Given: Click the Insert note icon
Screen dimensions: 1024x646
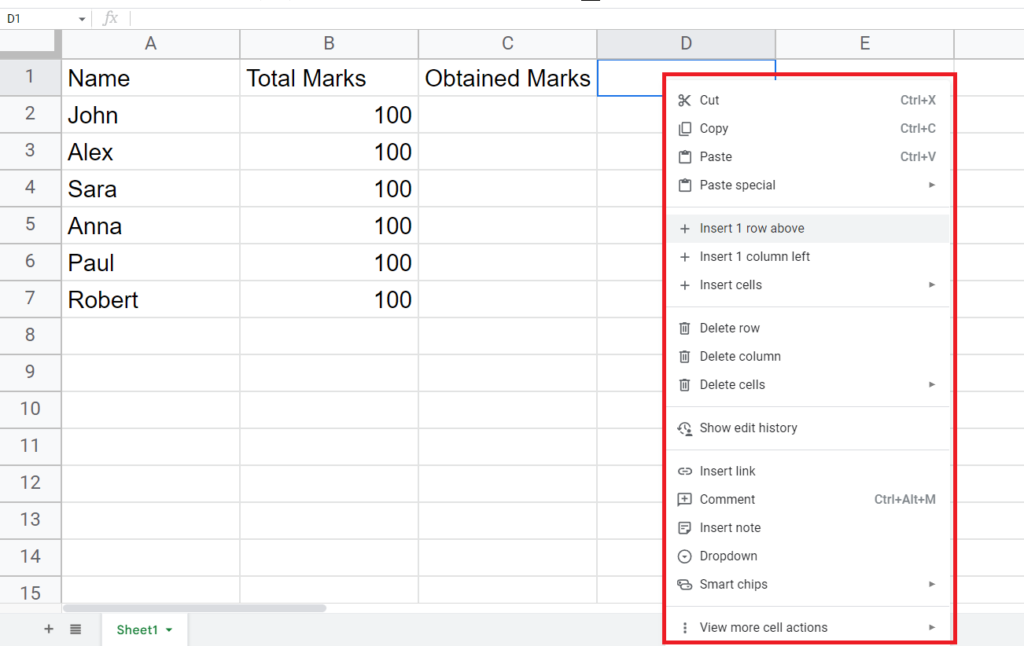Looking at the screenshot, I should click(x=684, y=528).
